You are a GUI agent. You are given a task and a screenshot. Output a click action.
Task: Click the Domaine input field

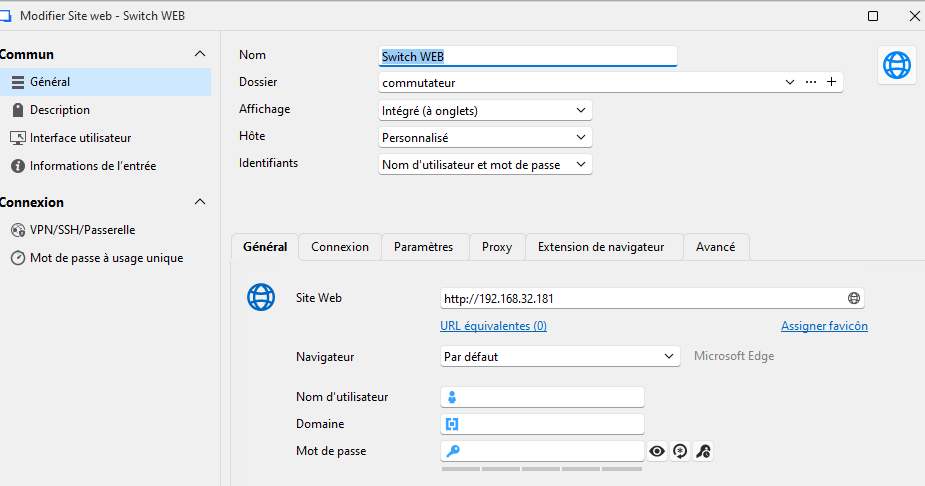tap(542, 424)
